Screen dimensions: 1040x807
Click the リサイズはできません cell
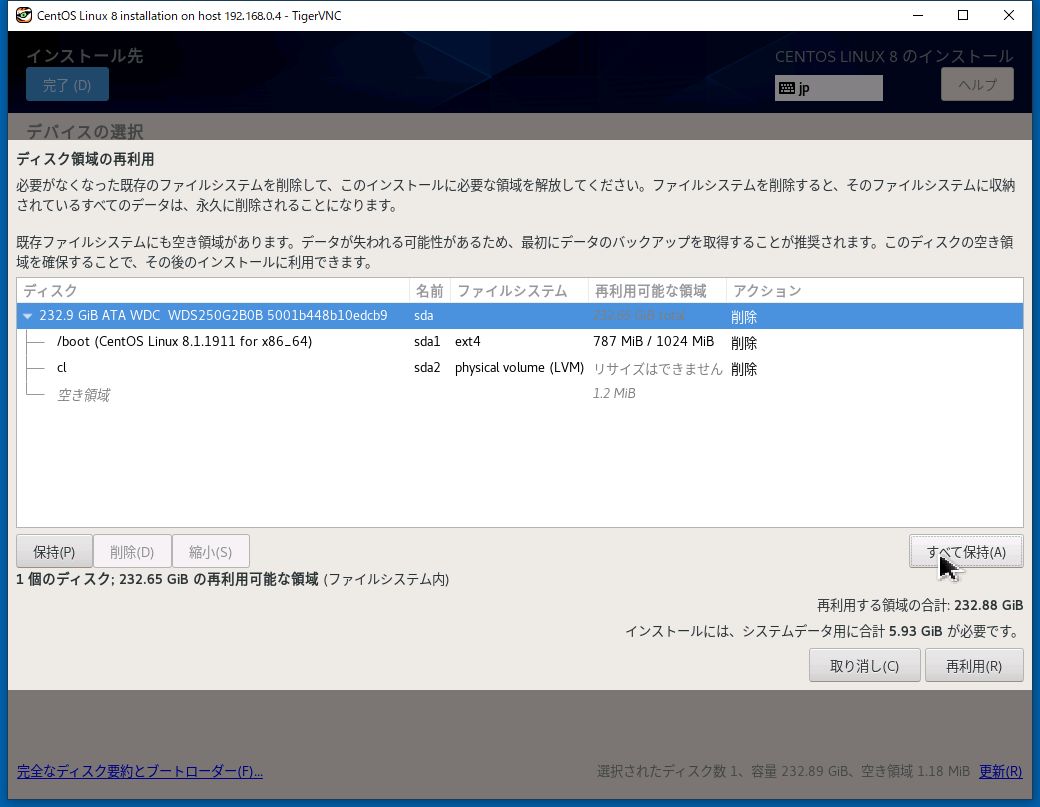tap(657, 369)
